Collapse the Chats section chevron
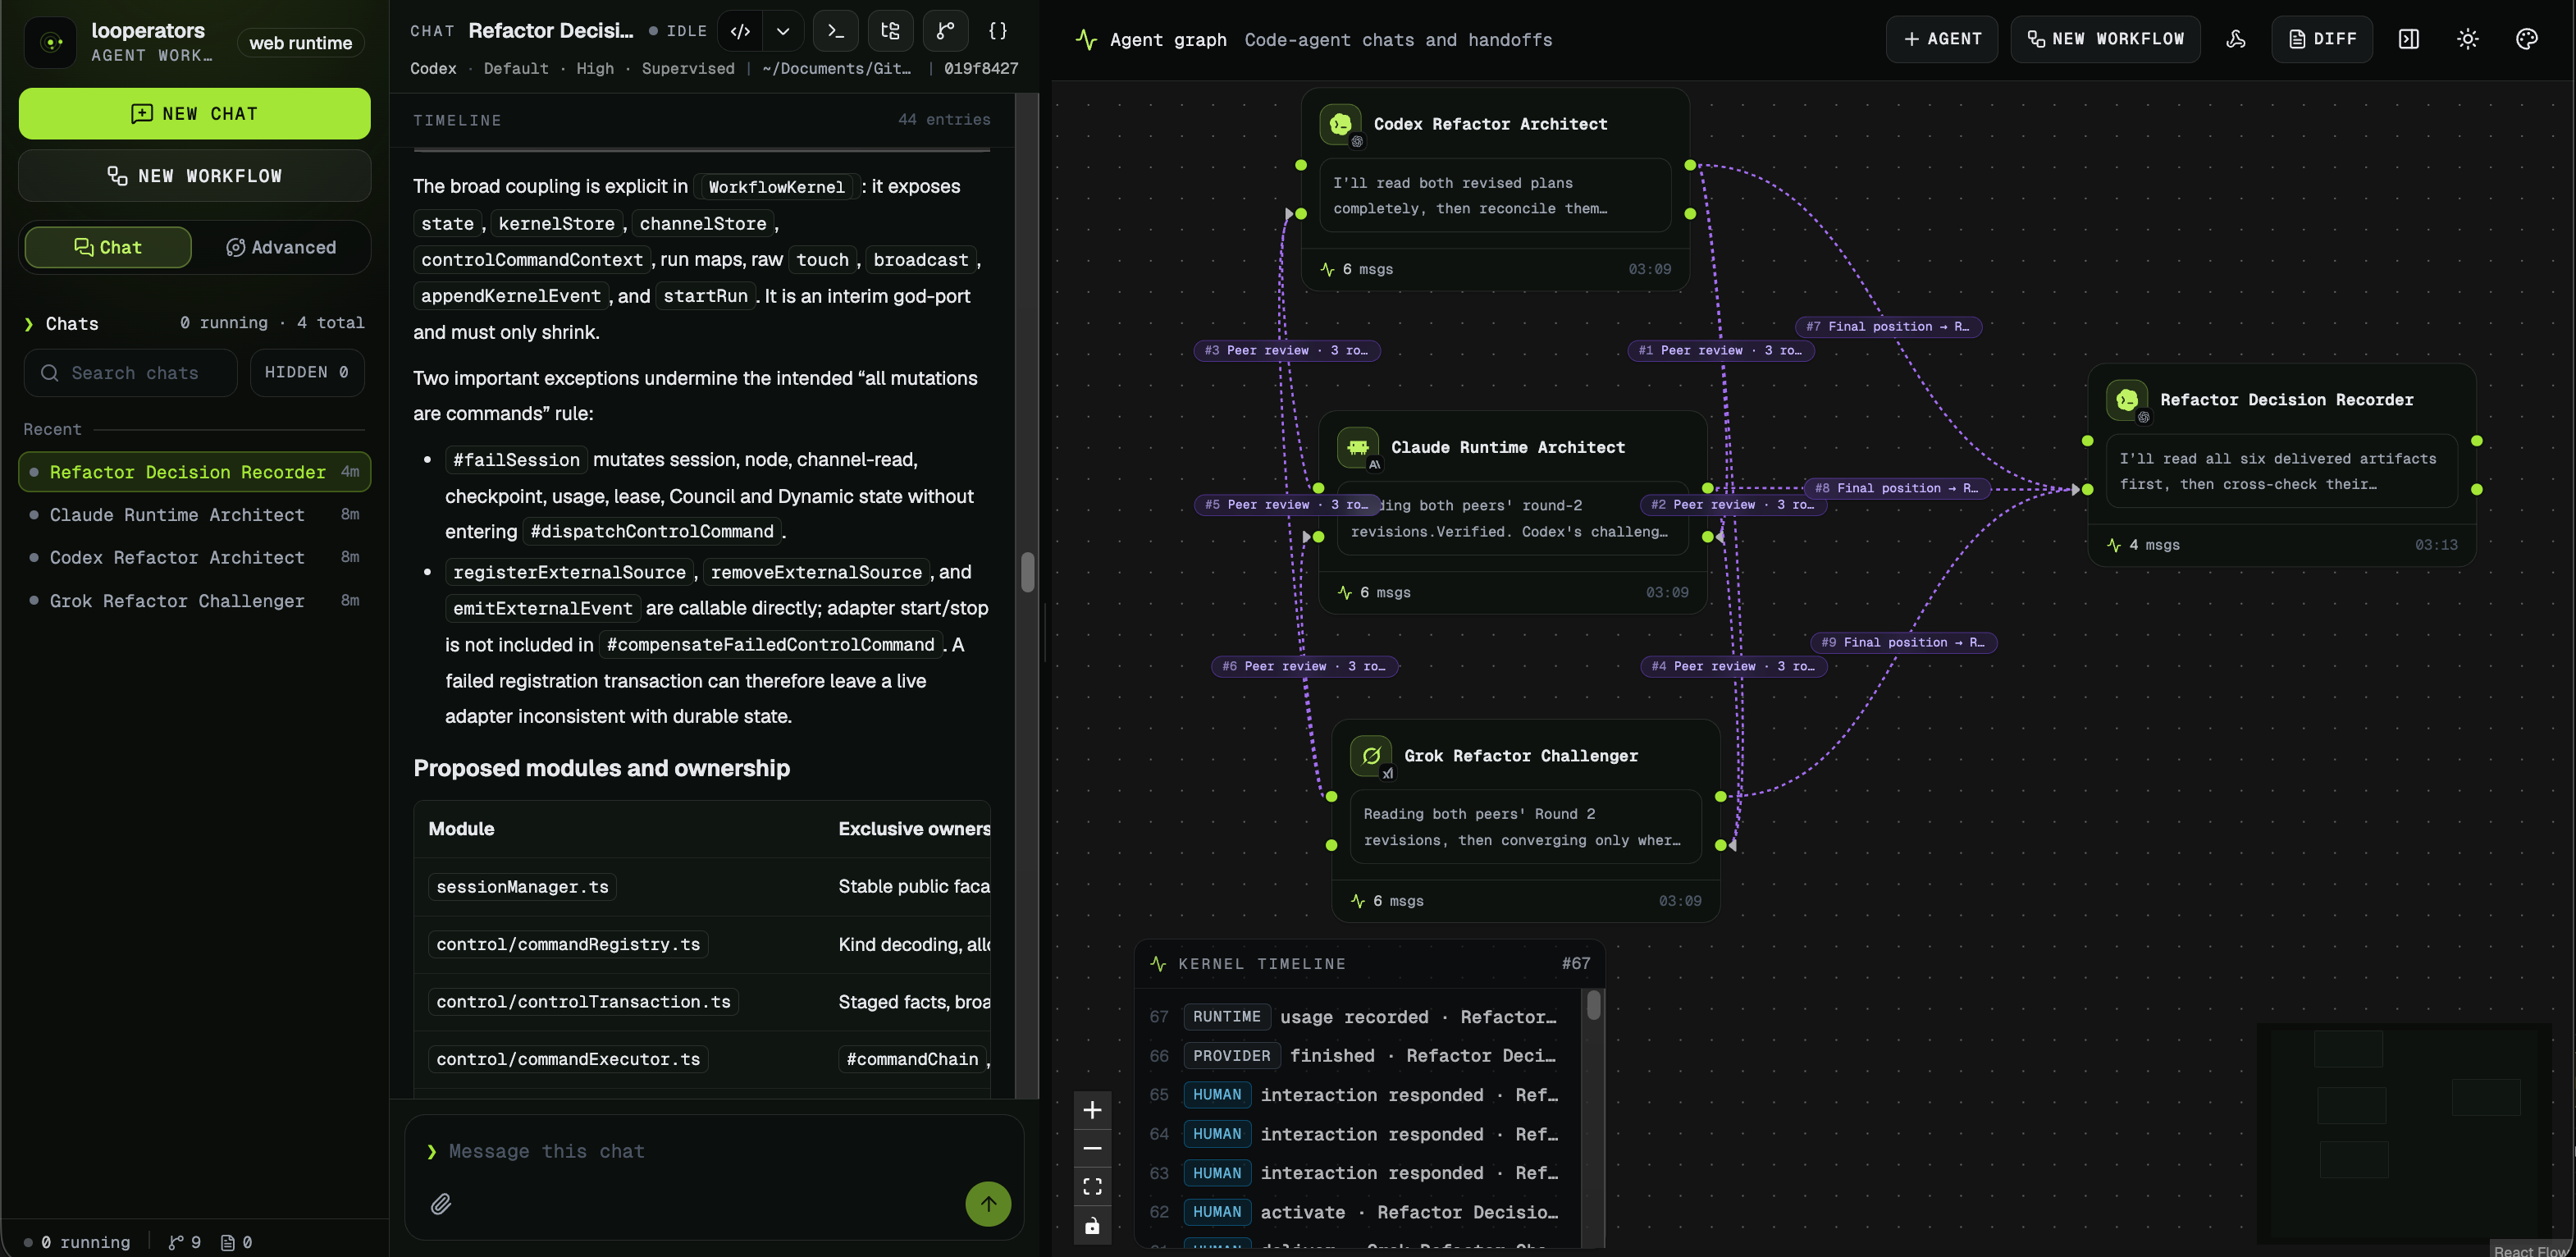 [30, 323]
